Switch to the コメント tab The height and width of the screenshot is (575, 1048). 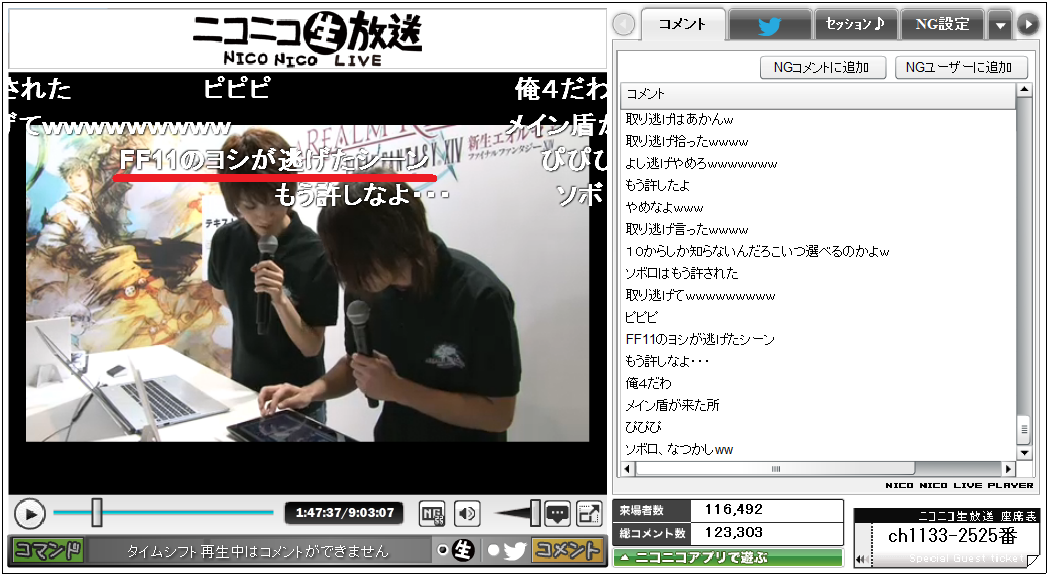point(682,25)
